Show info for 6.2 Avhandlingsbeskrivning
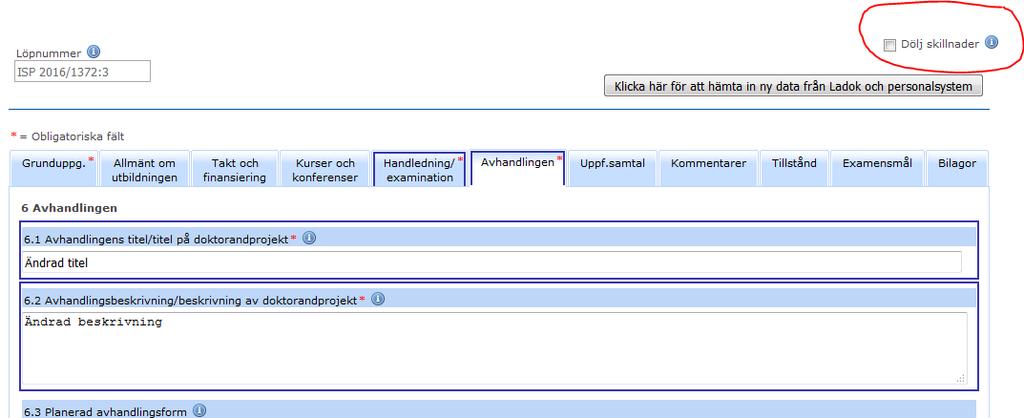This screenshot has height=418, width=1024. 377,299
